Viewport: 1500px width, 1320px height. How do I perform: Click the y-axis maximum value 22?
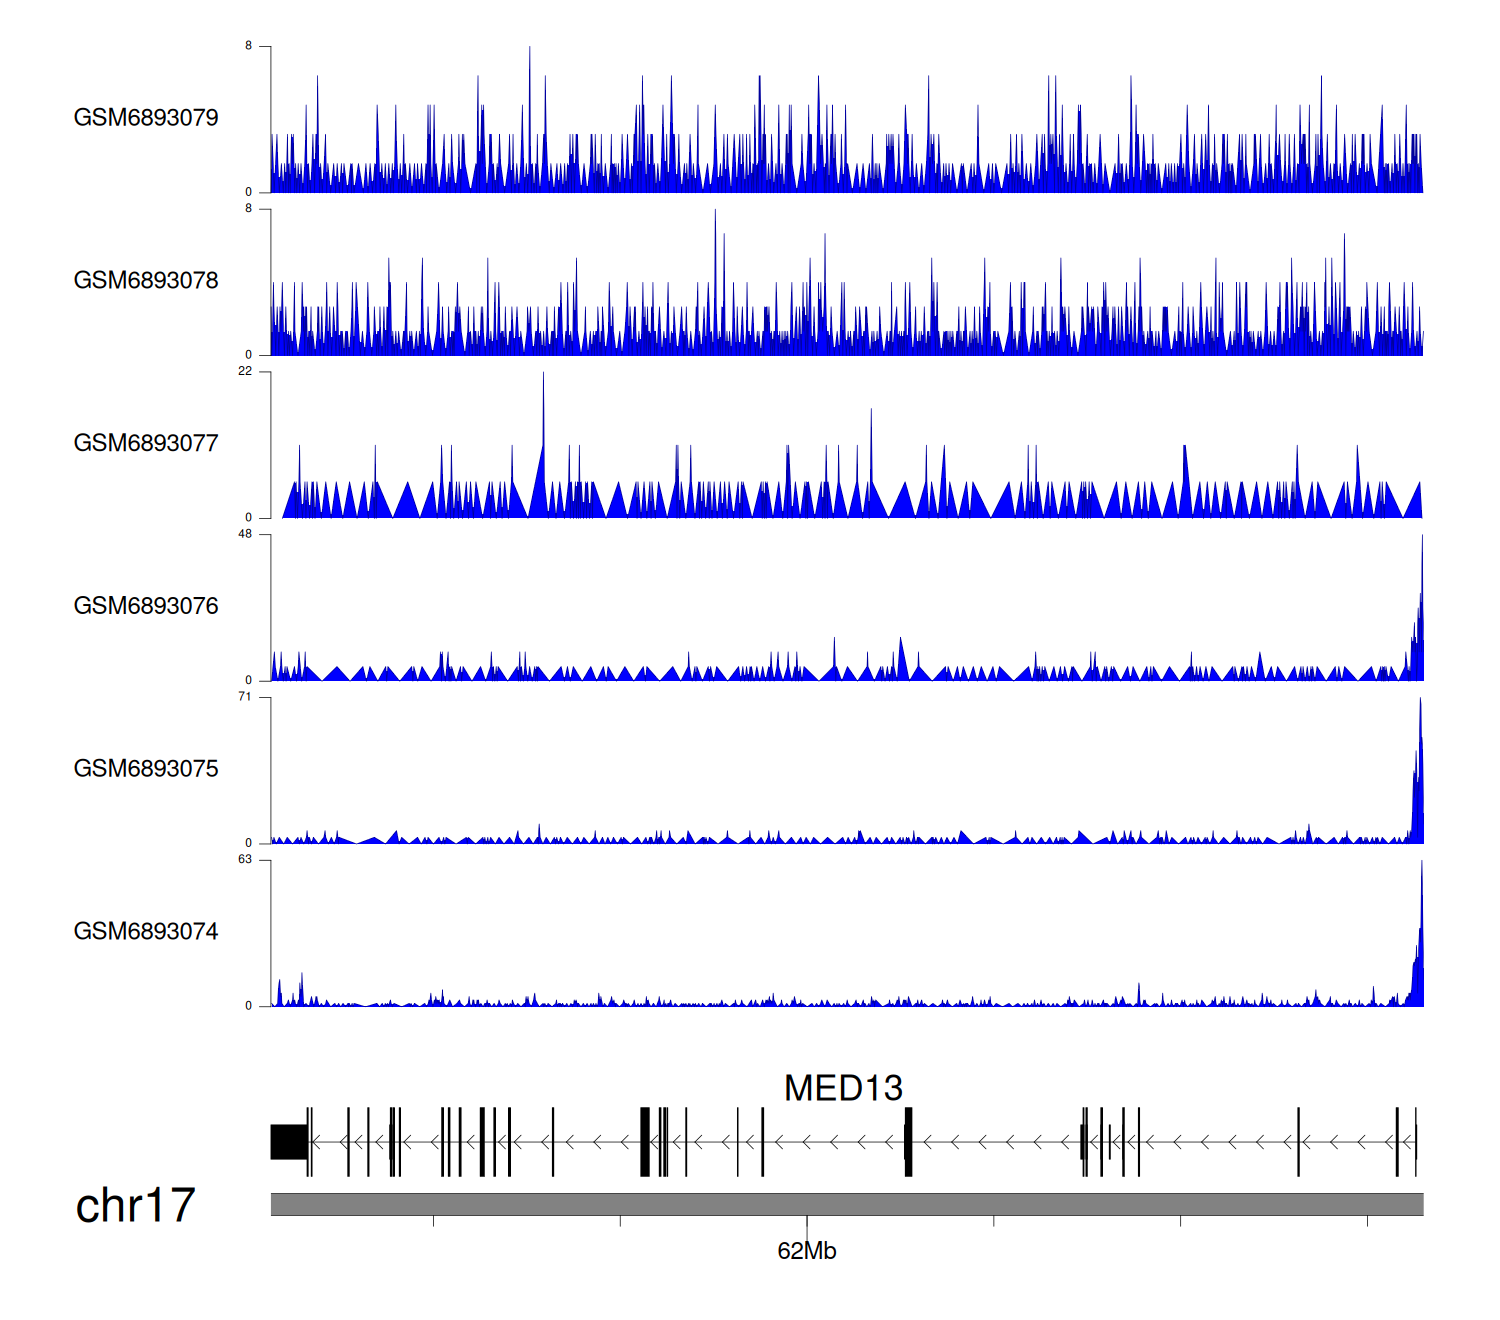[x=245, y=371]
